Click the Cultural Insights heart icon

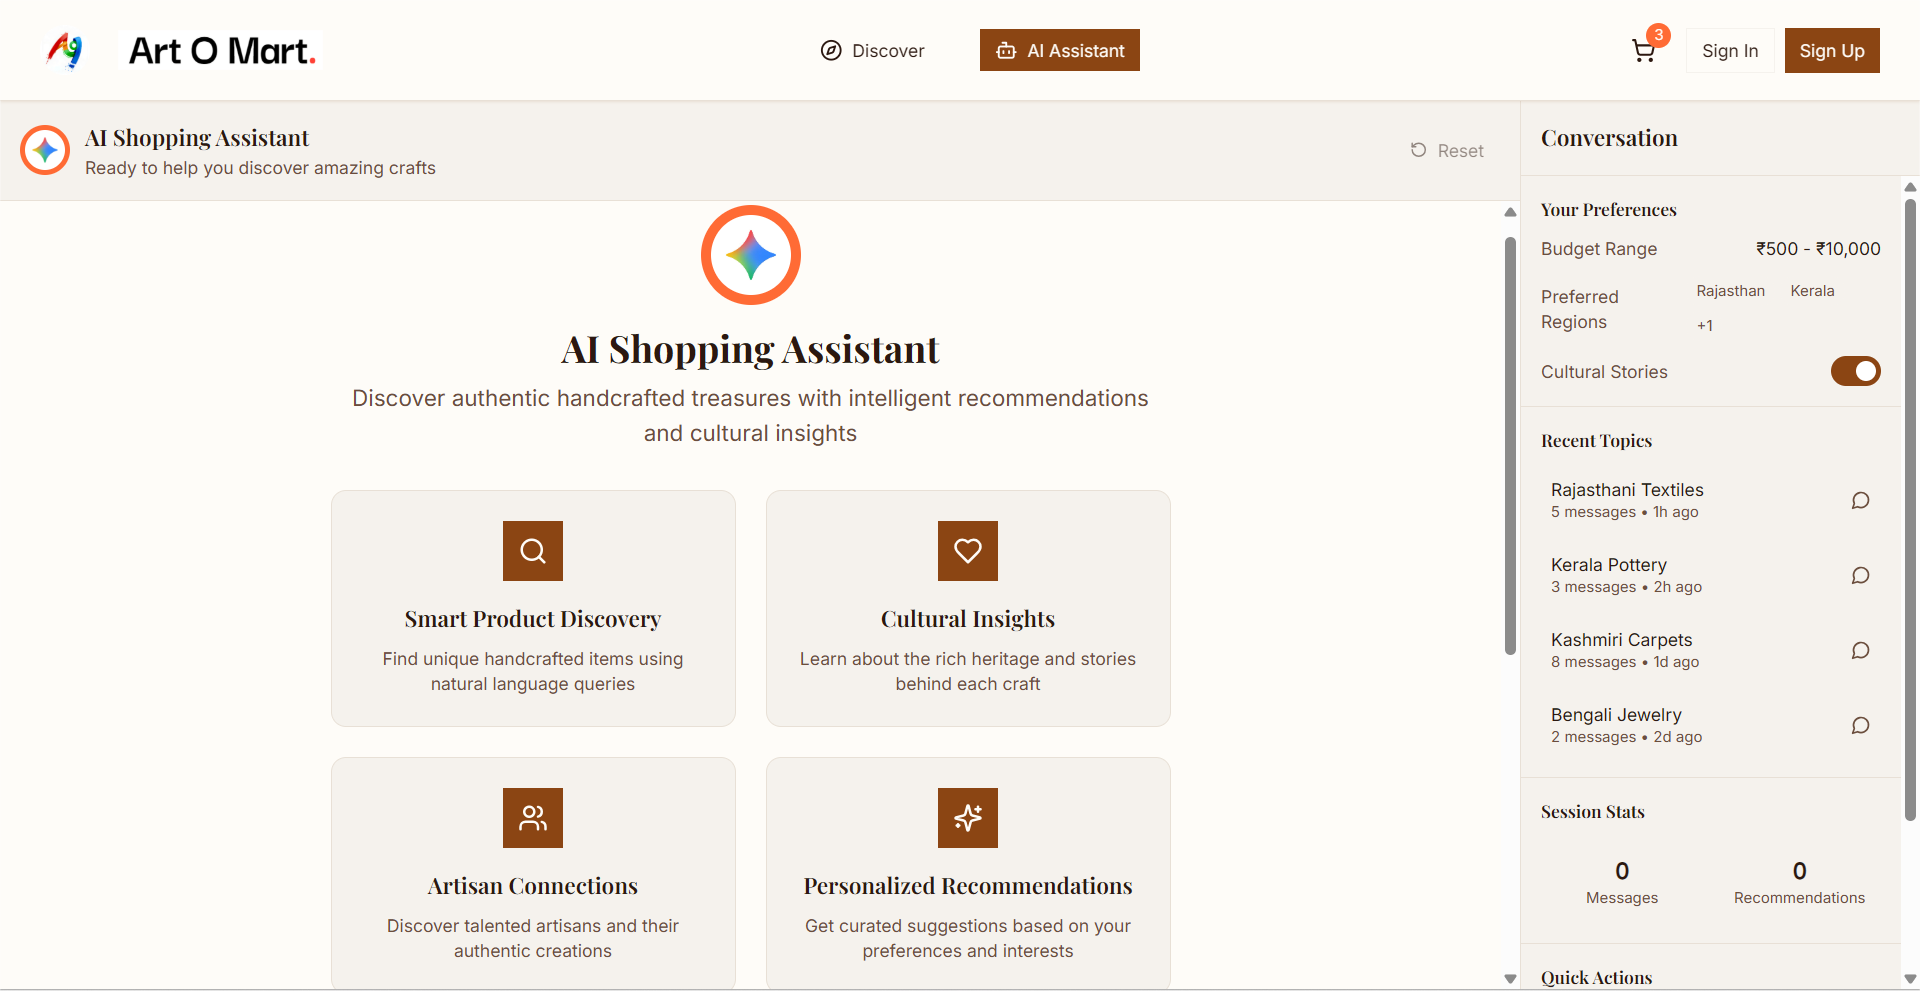coord(968,551)
